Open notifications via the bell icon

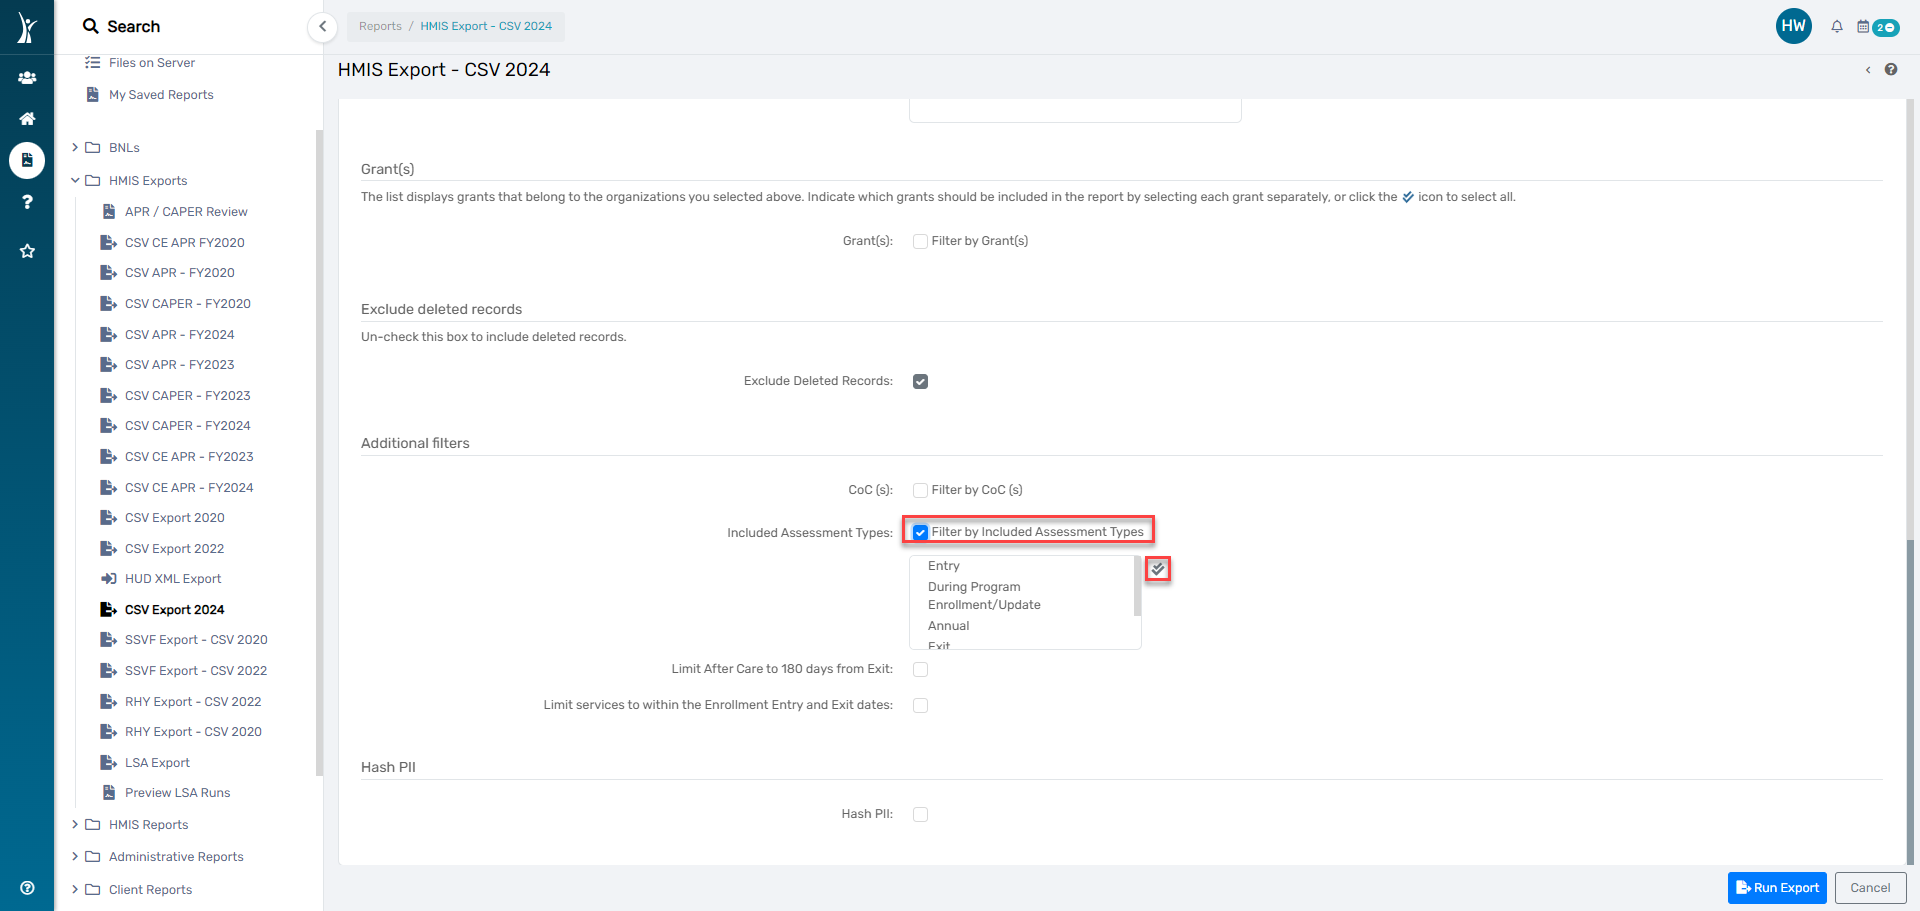click(1837, 26)
